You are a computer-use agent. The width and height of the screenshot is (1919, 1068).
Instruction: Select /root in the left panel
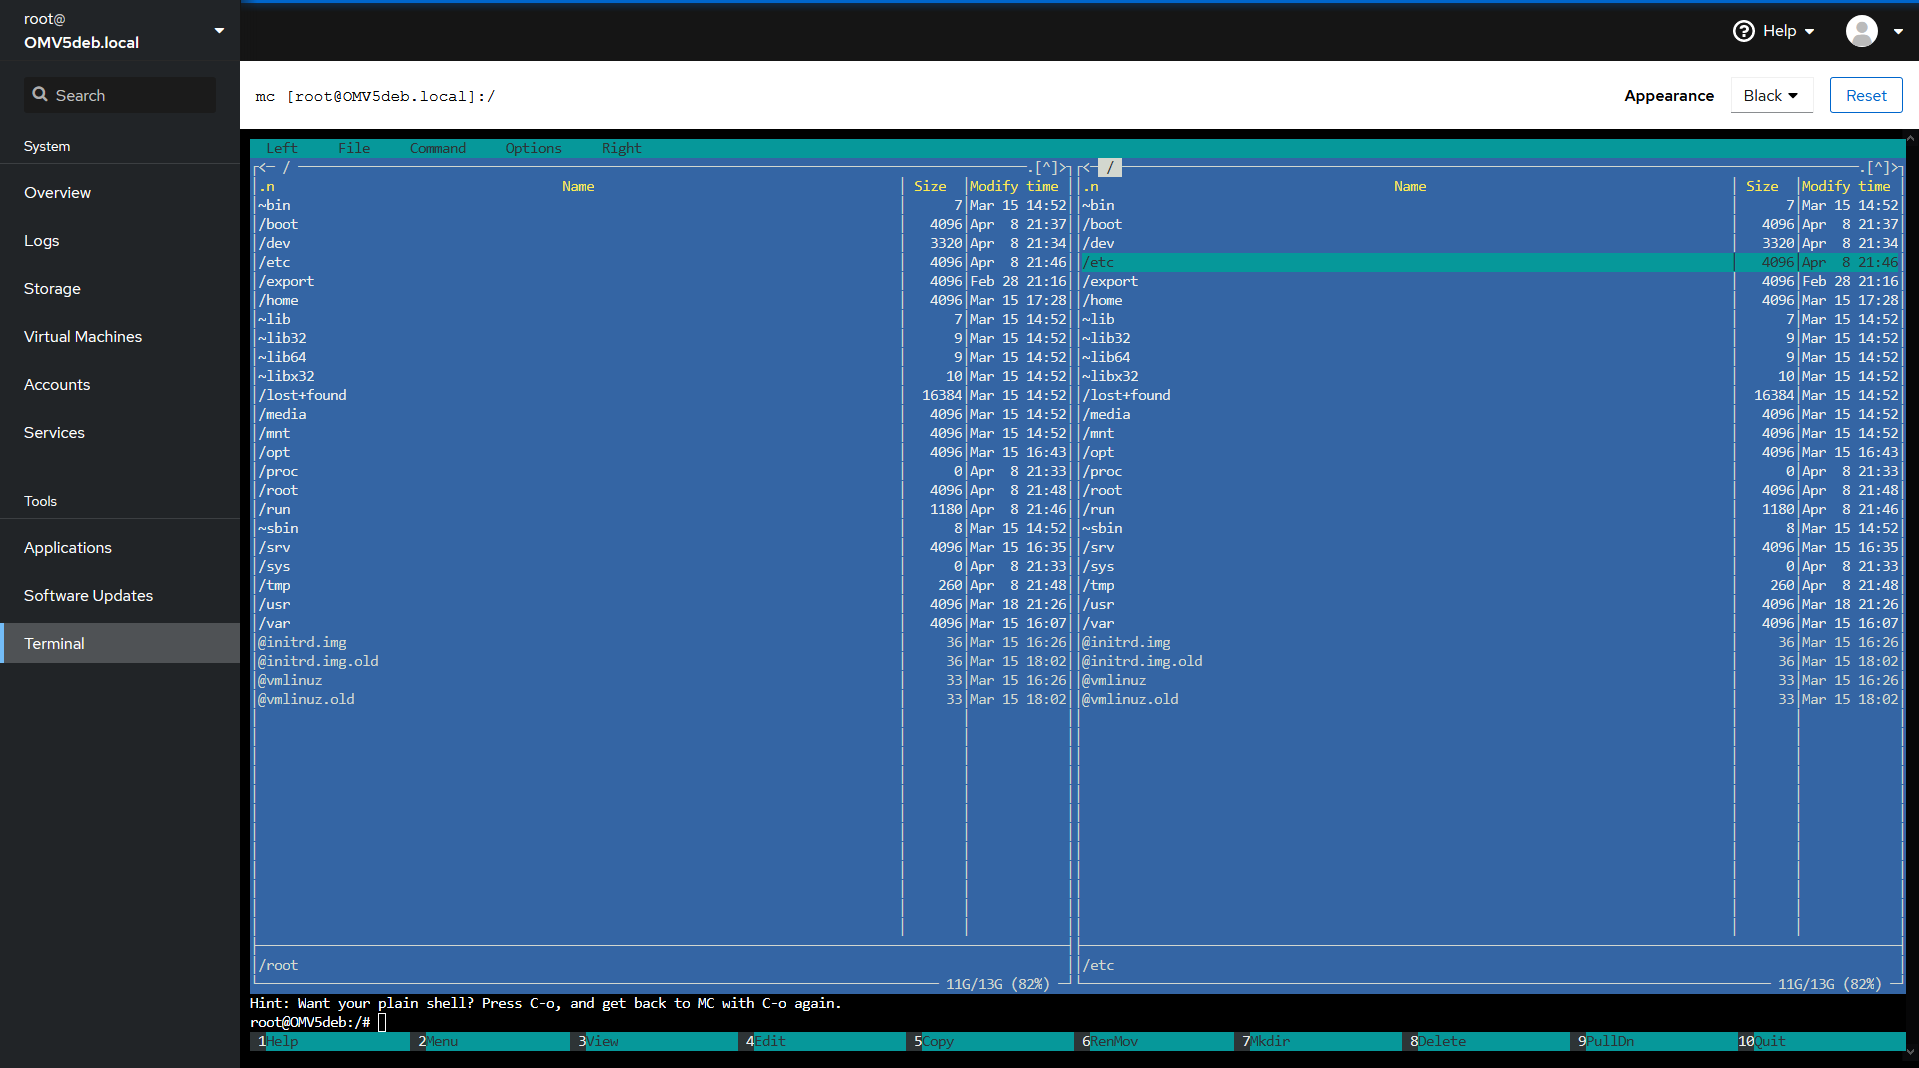pyautogui.click(x=662, y=490)
